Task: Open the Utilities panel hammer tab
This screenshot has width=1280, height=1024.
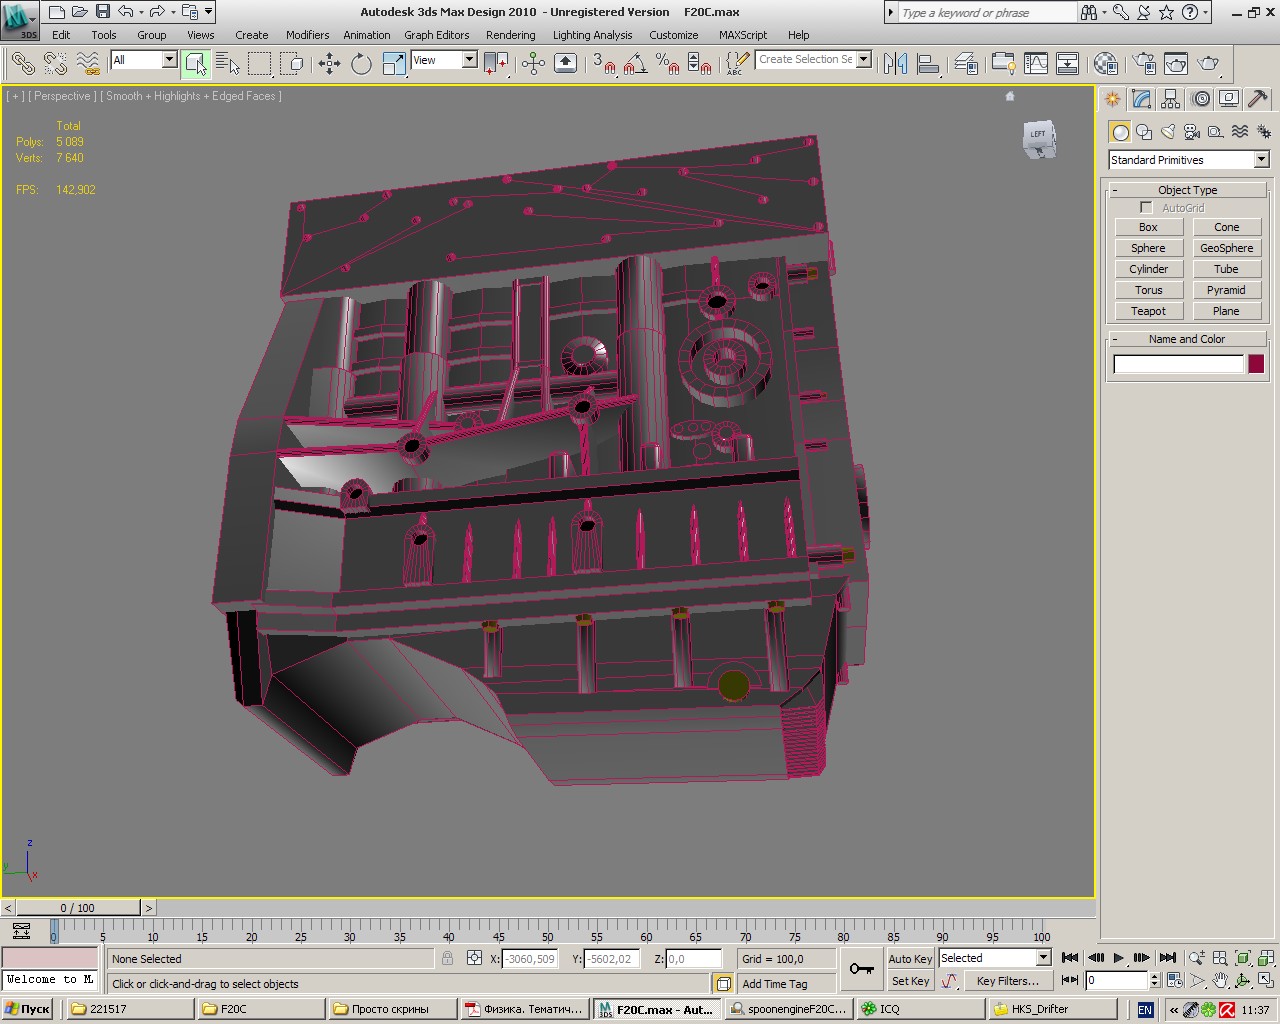Action: (1258, 99)
